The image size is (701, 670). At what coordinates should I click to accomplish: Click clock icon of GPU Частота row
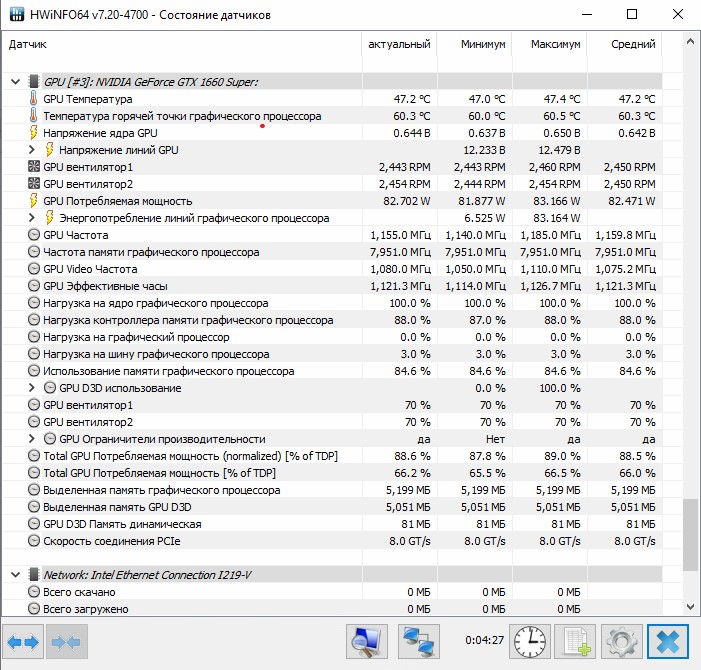(34, 235)
